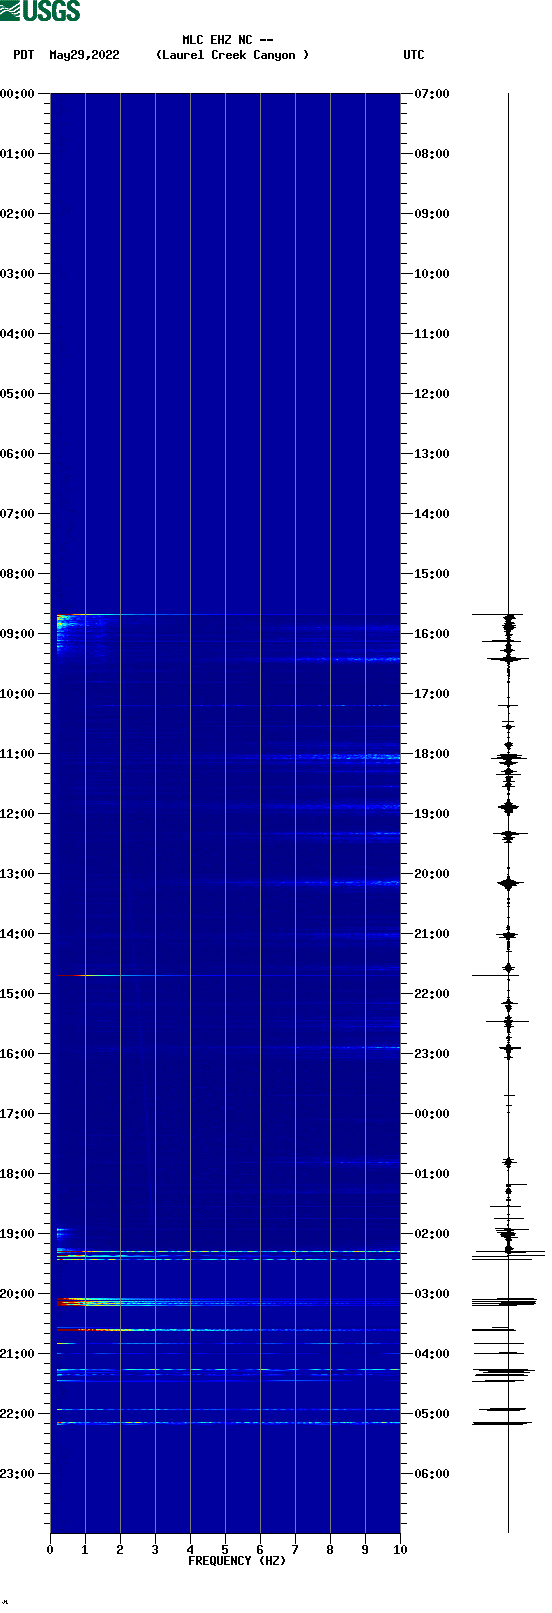Image resolution: width=552 pixels, height=1613 pixels.
Task: Click the '22:00' PDT time label
Action: (18, 1414)
